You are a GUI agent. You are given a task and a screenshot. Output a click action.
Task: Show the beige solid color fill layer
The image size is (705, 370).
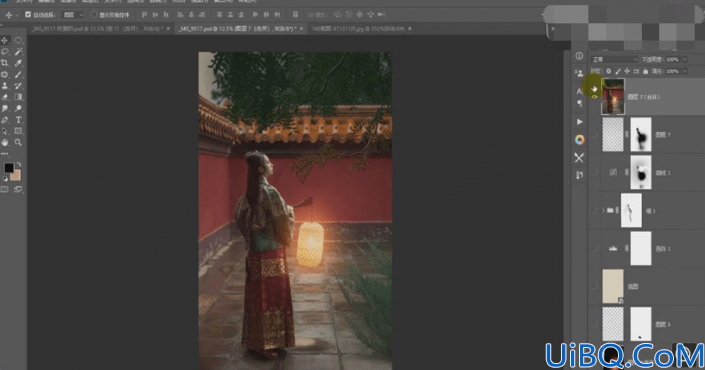[x=596, y=286]
